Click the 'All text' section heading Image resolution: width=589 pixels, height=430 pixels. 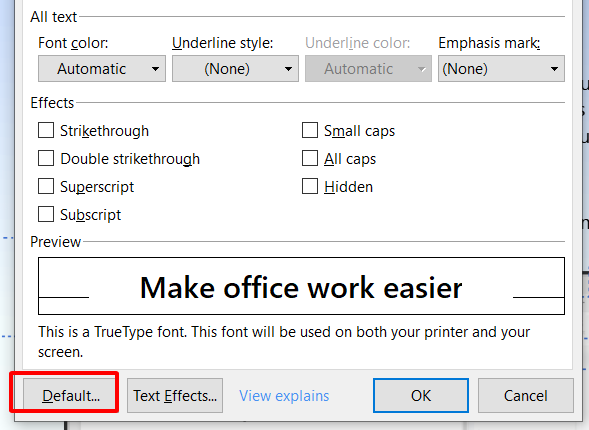[x=54, y=17]
